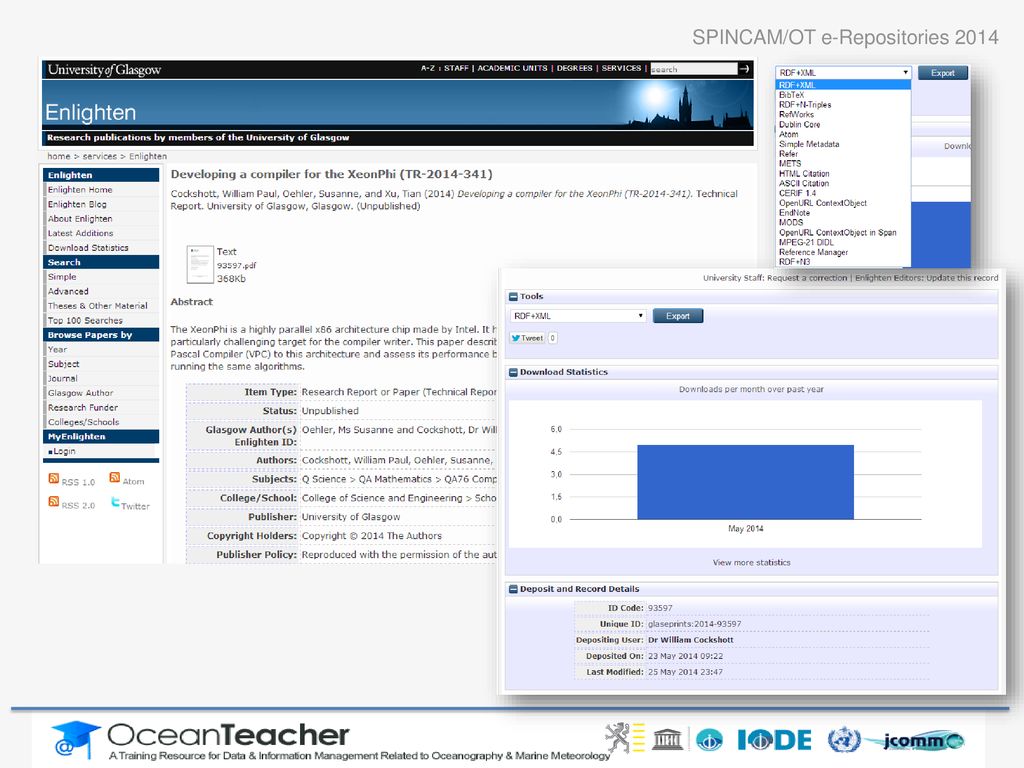Open the 93597.pdf document thumbnail
Viewport: 1024px width, 768px height.
point(200,264)
